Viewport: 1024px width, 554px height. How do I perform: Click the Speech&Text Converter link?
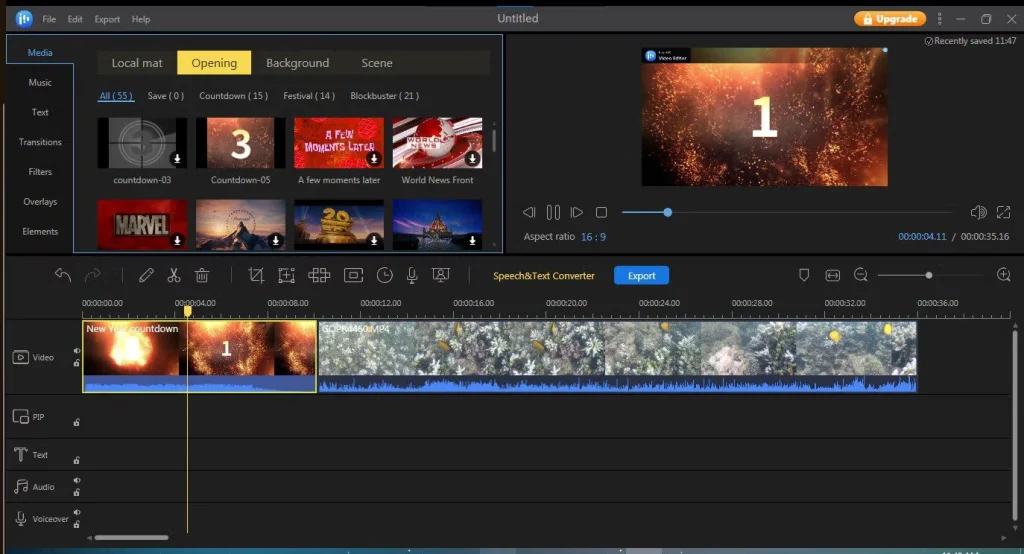coord(544,276)
